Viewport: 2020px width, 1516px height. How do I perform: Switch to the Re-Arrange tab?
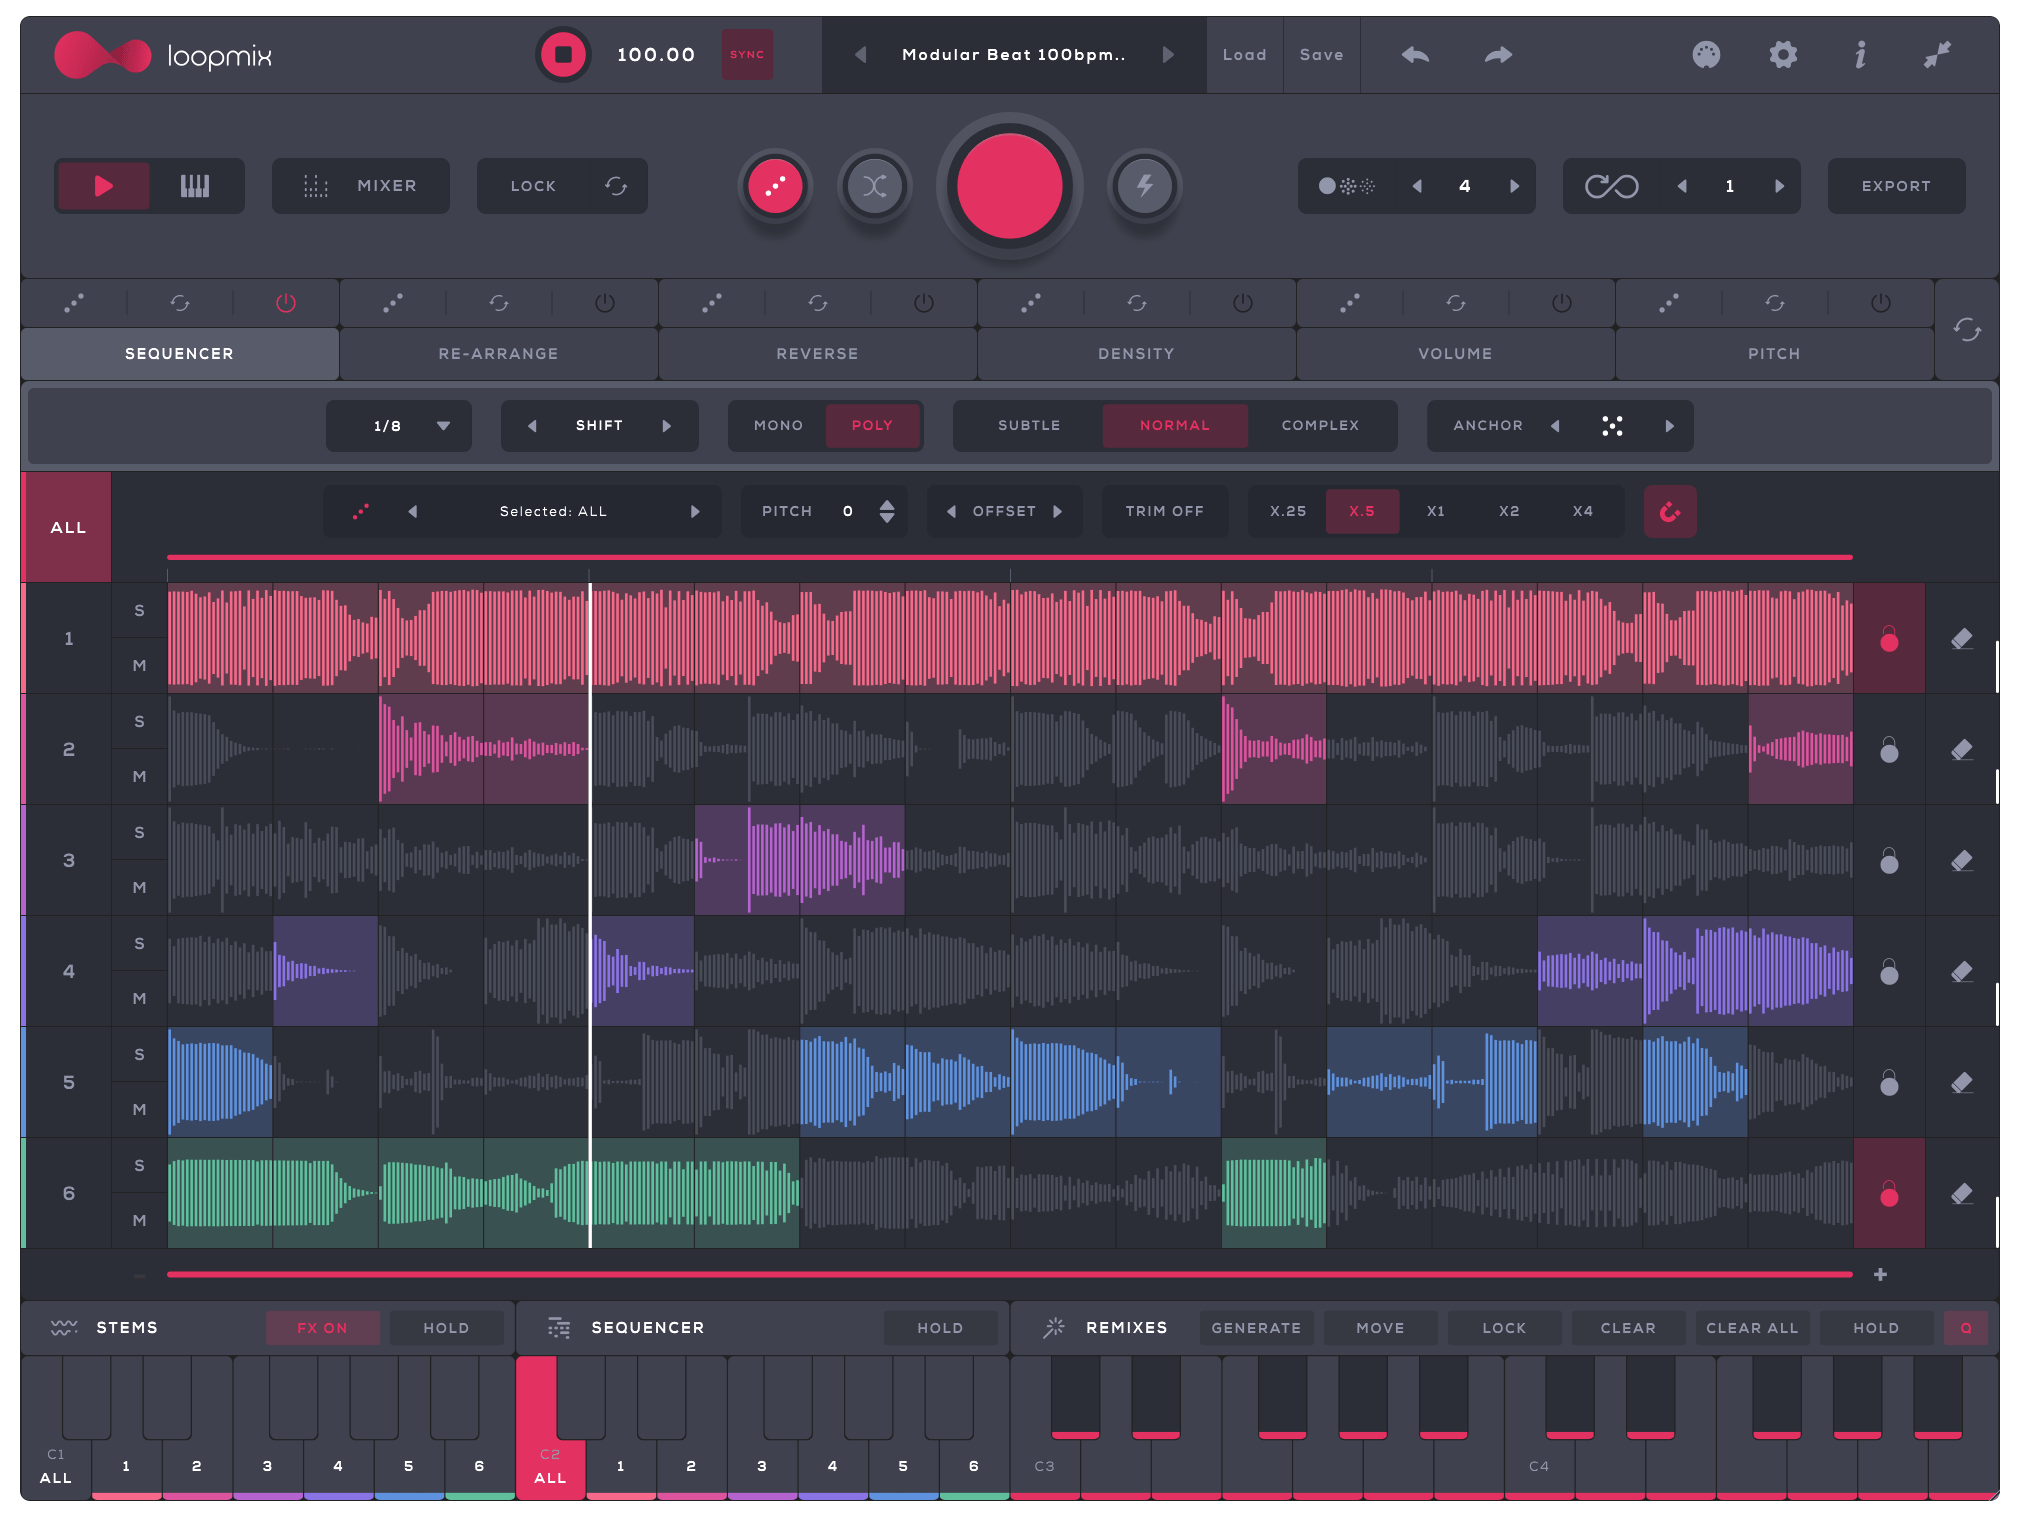coord(497,353)
